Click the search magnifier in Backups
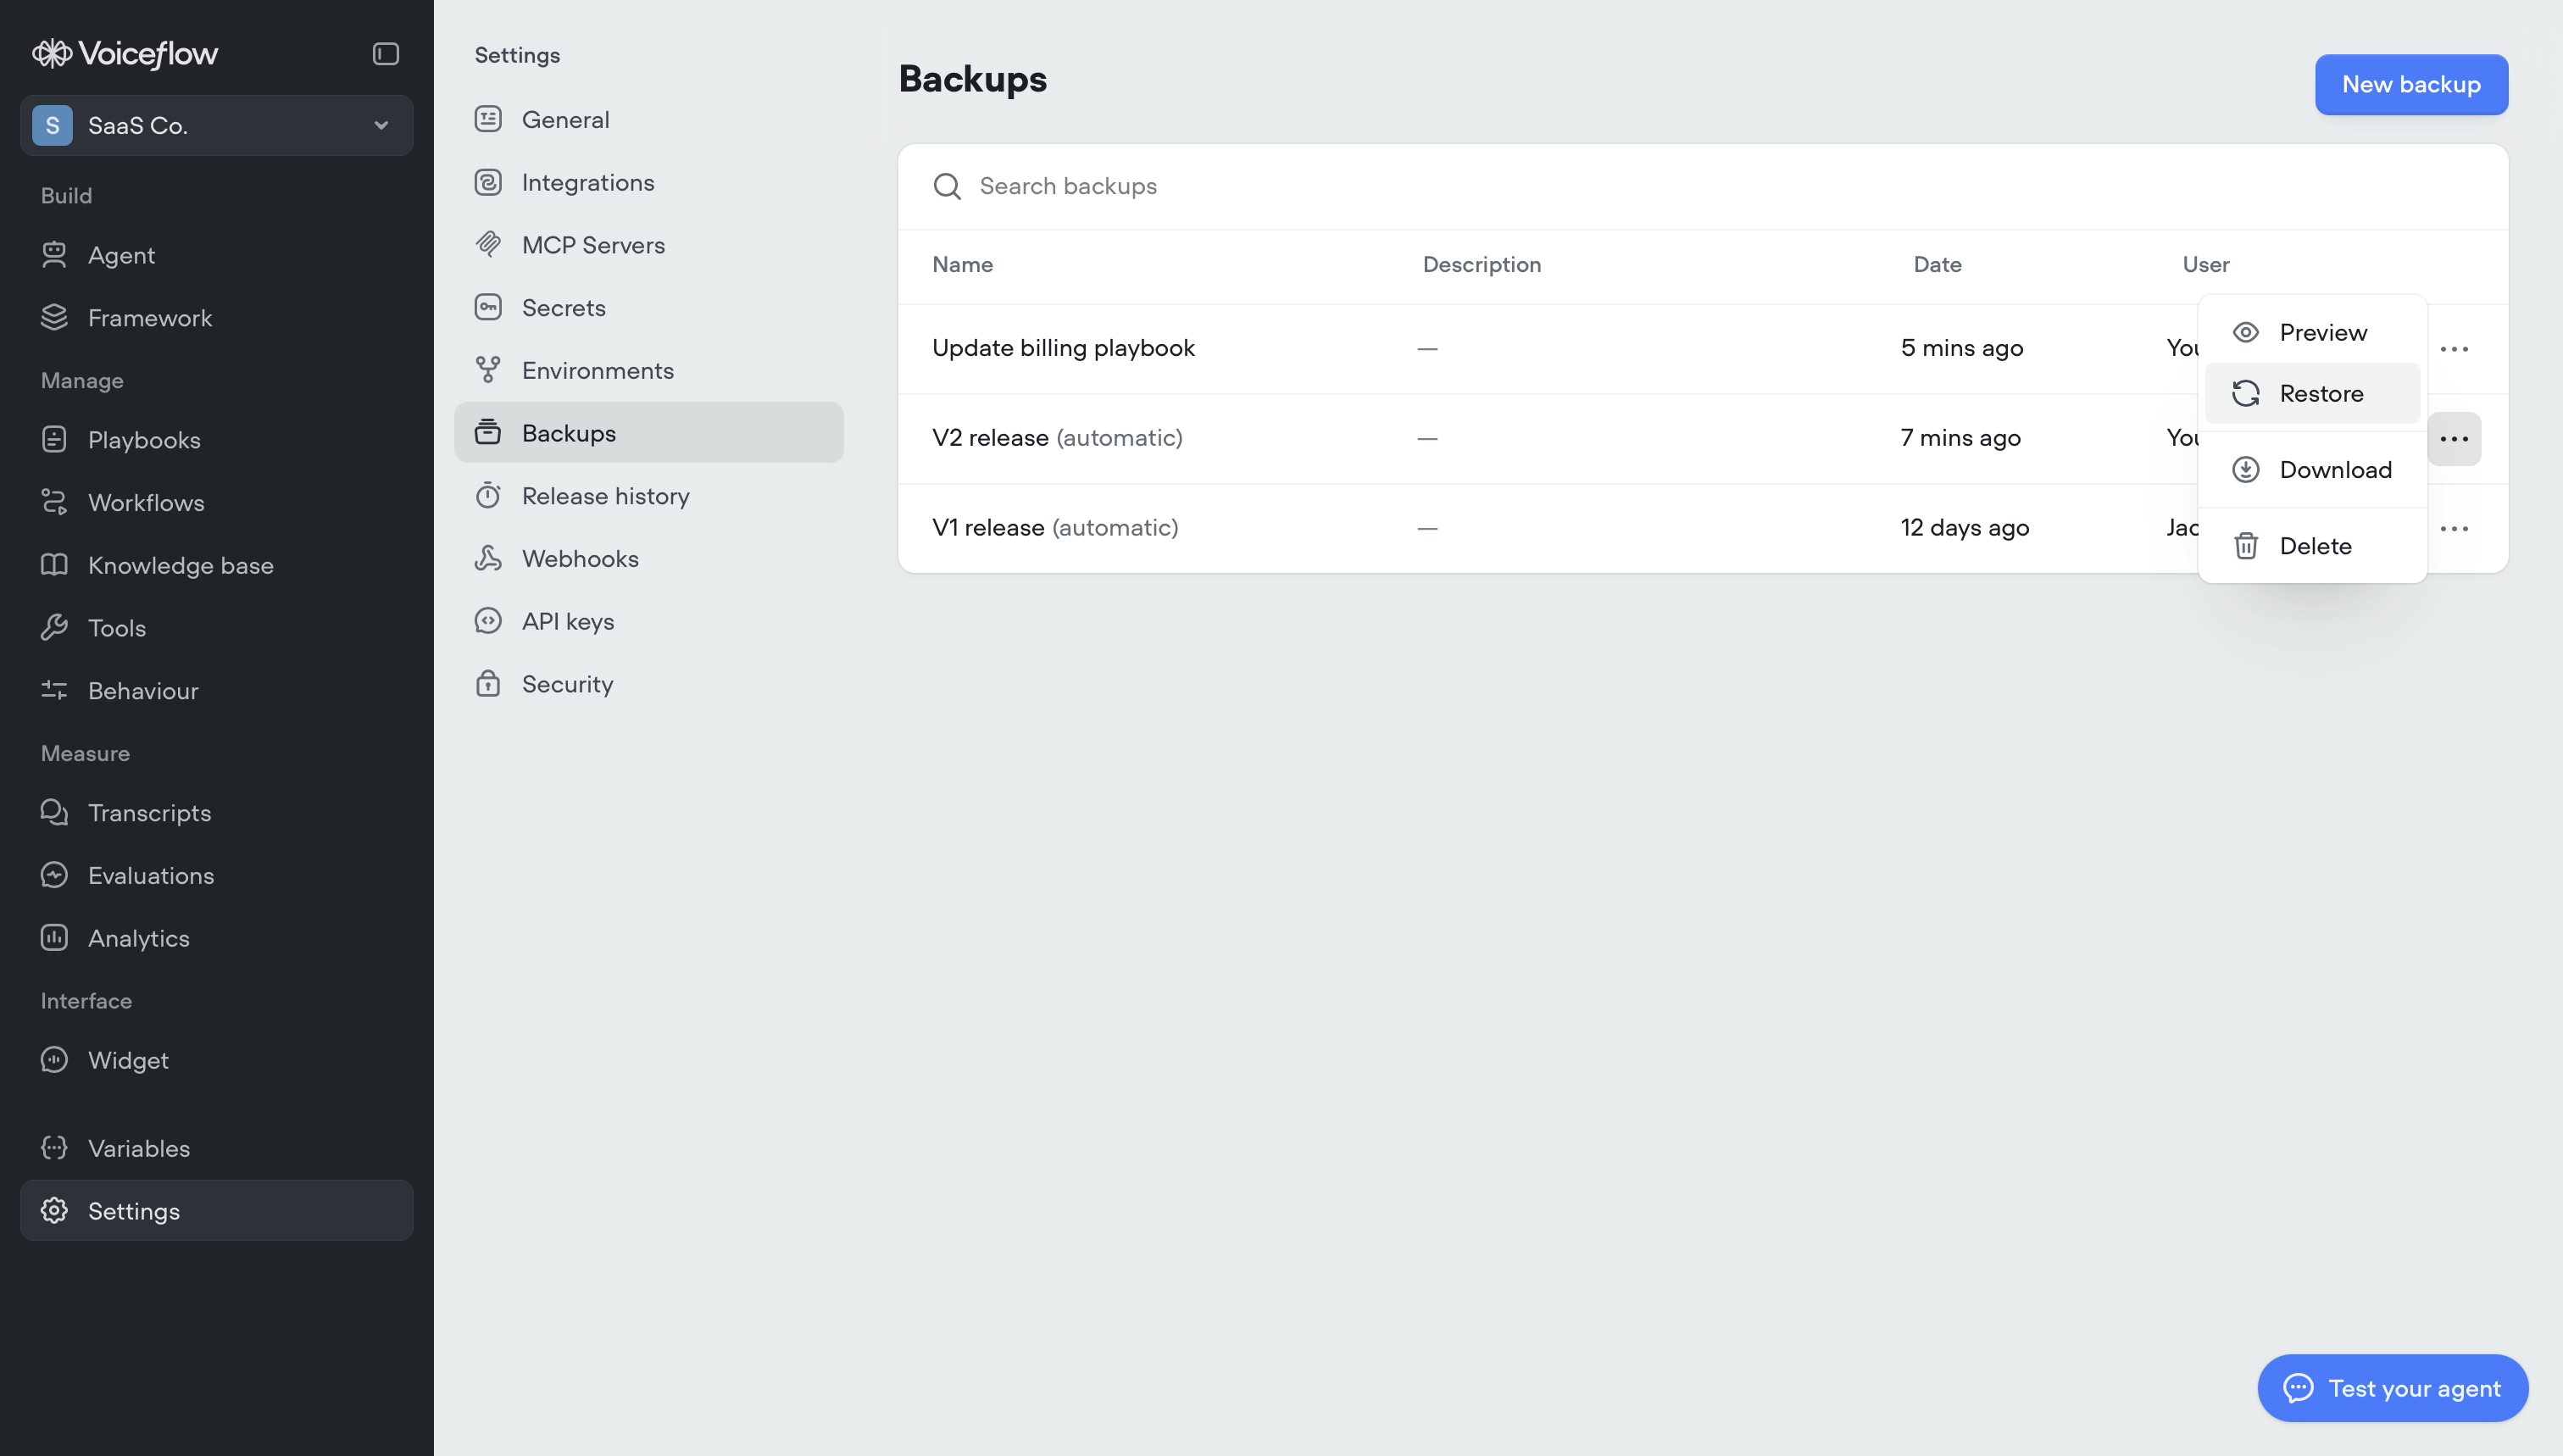Screen dimensions: 2563x1456 click(946, 186)
